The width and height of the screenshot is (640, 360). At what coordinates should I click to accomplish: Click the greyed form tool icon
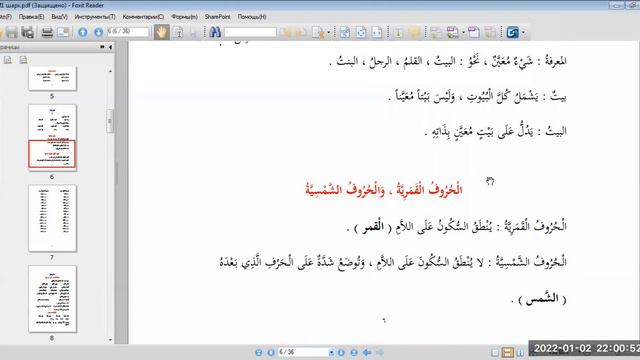[x=436, y=32]
